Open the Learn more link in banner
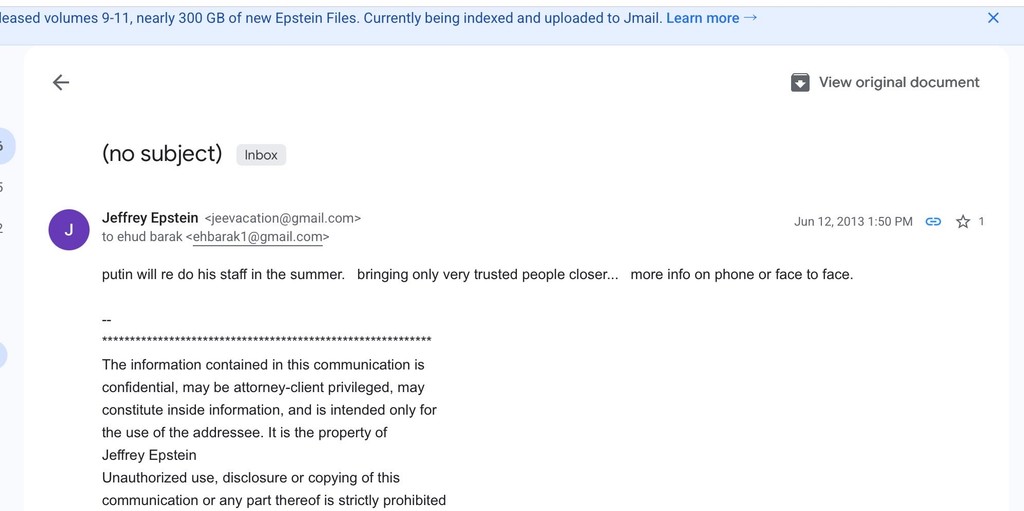The height and width of the screenshot is (511, 1024). click(x=702, y=18)
